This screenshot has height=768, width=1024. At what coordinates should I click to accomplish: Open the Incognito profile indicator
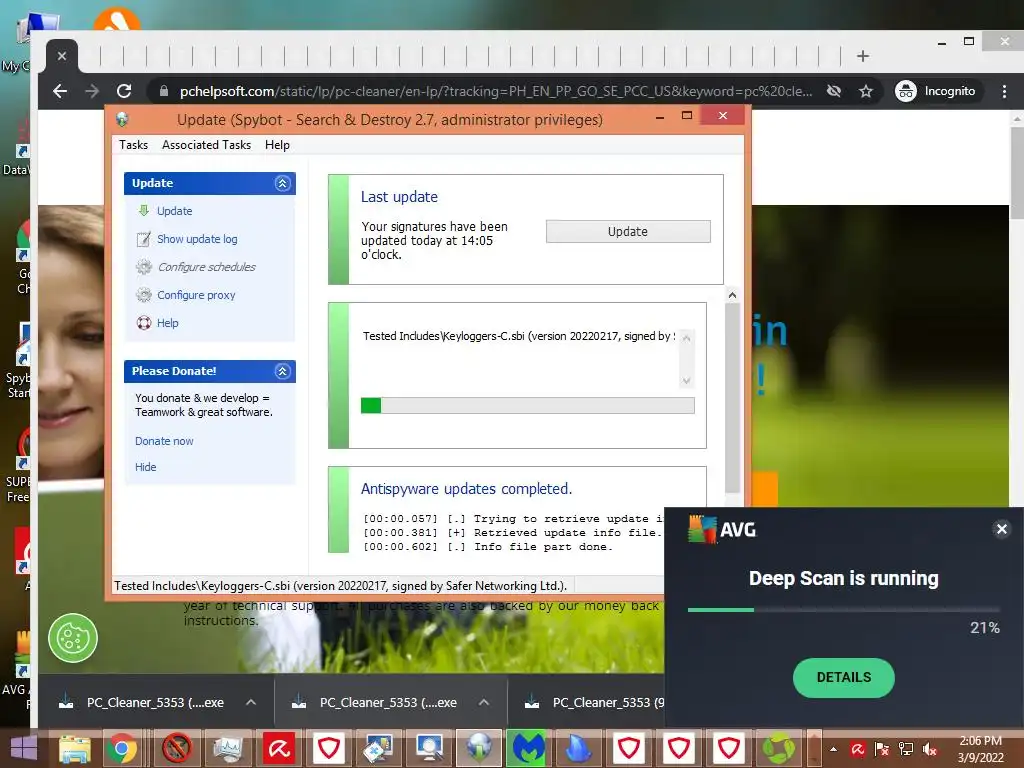coord(935,91)
